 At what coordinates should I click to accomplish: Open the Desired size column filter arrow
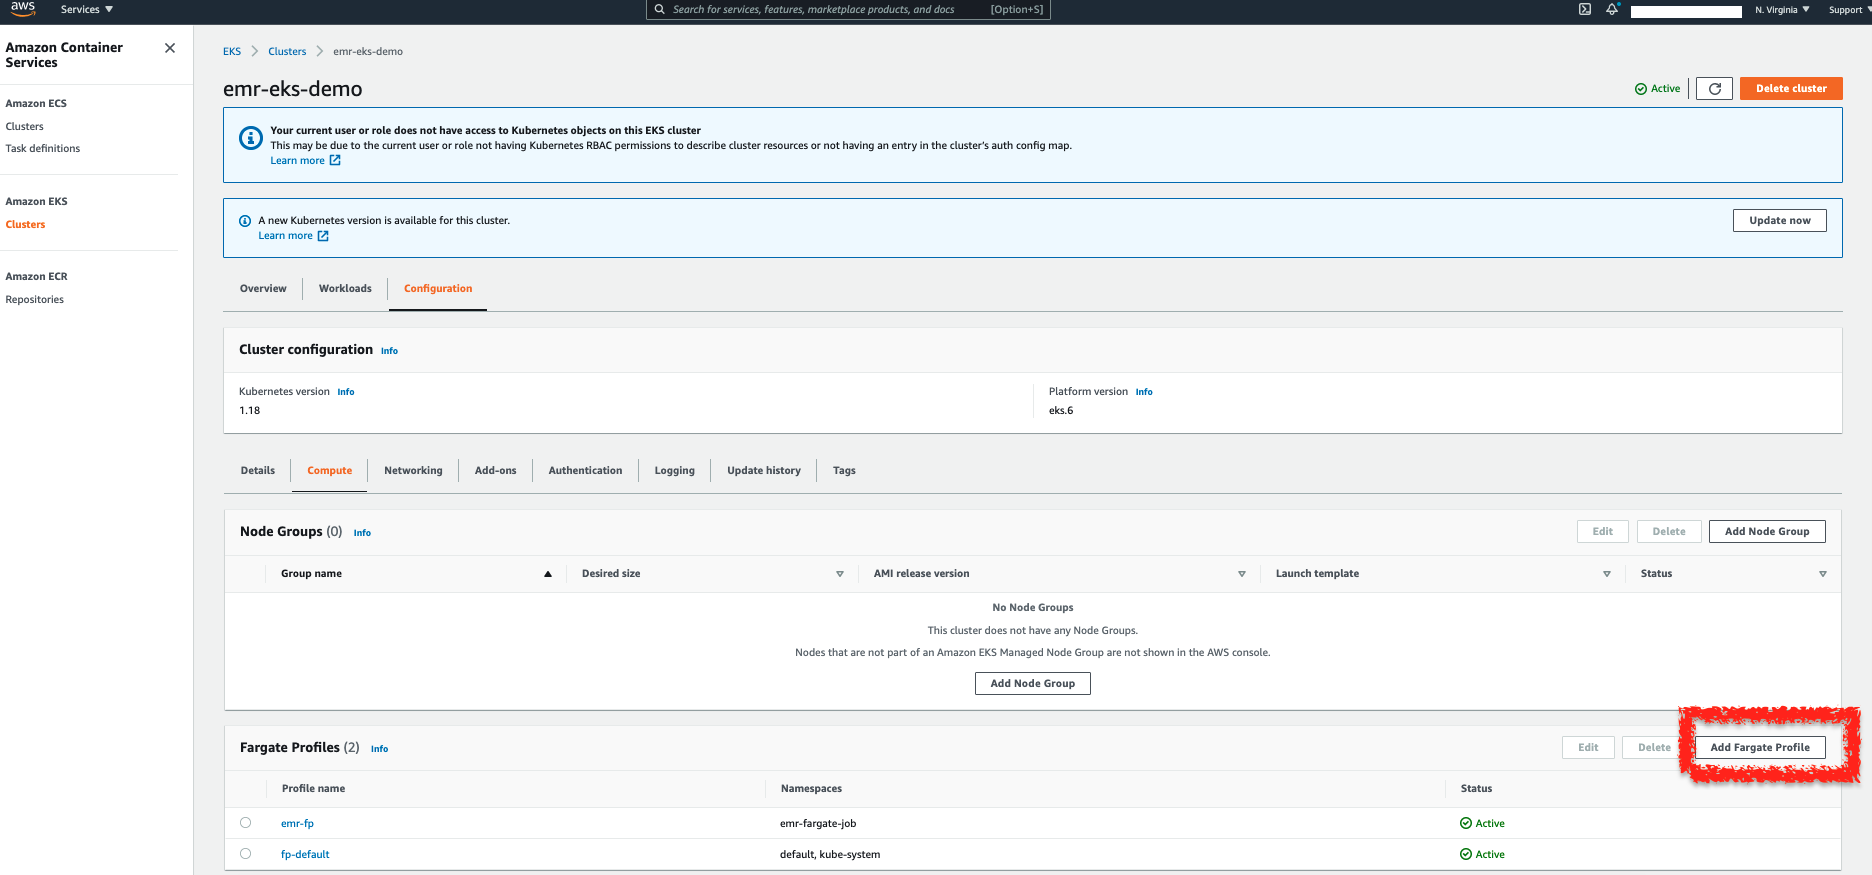tap(840, 574)
